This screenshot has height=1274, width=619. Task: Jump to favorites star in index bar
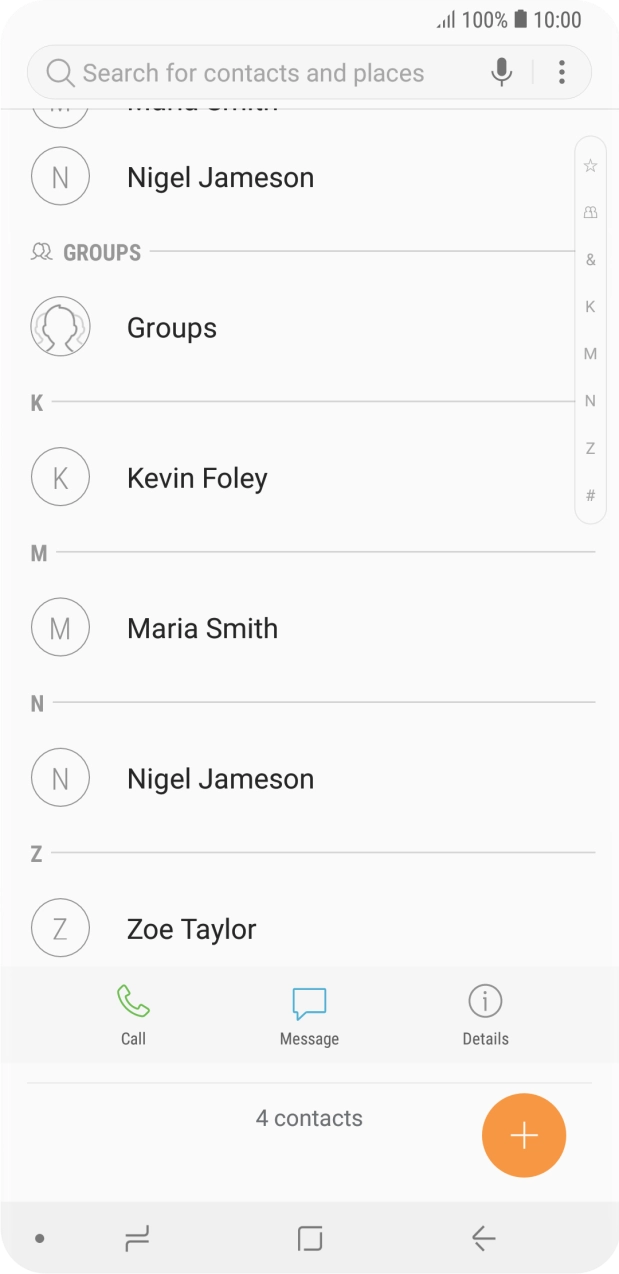tap(590, 166)
